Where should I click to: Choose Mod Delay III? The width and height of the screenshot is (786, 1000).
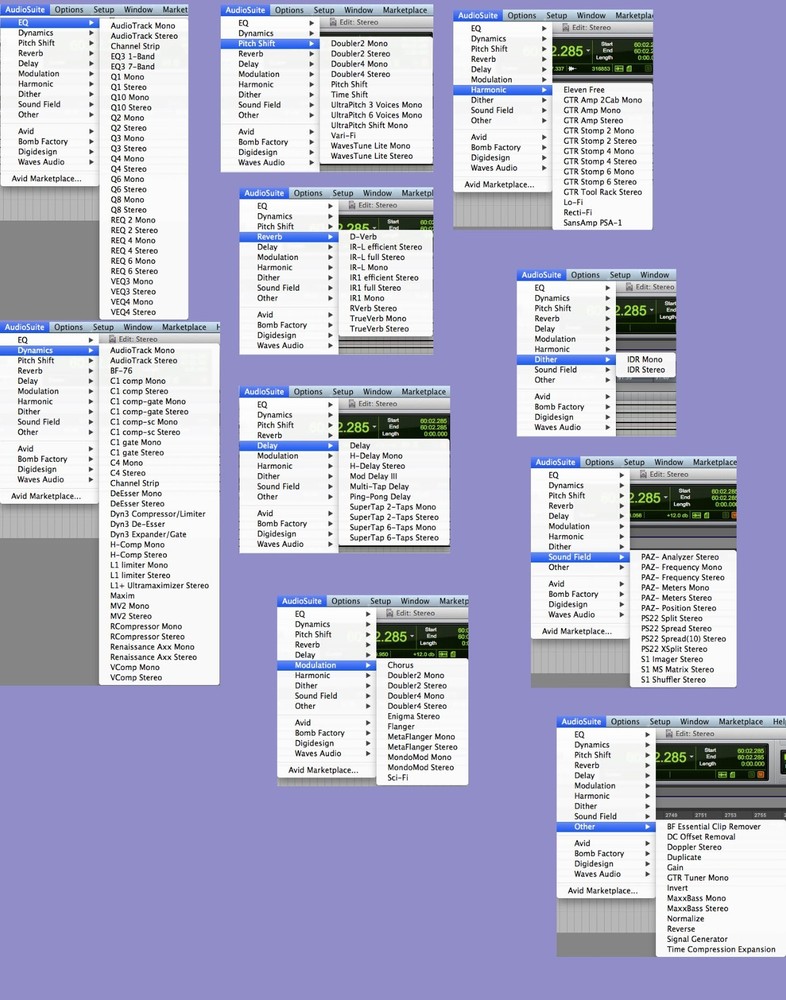[x=373, y=476]
